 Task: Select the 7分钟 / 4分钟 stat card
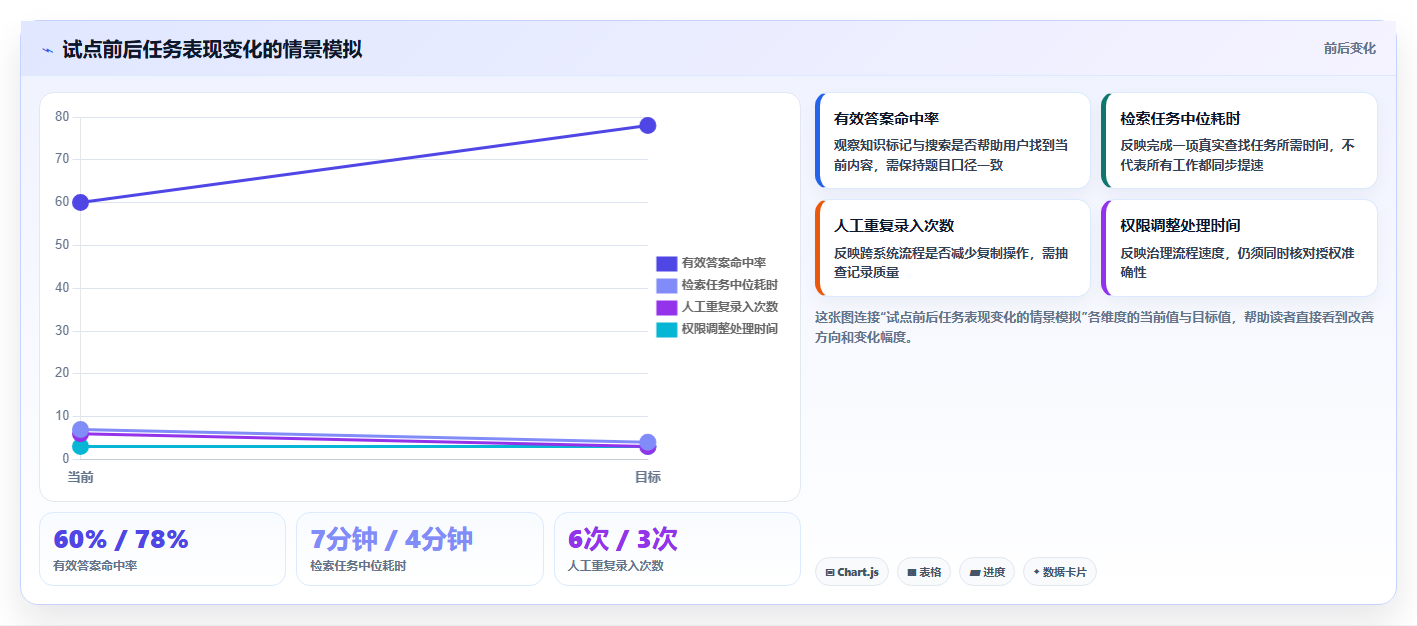tap(420, 549)
